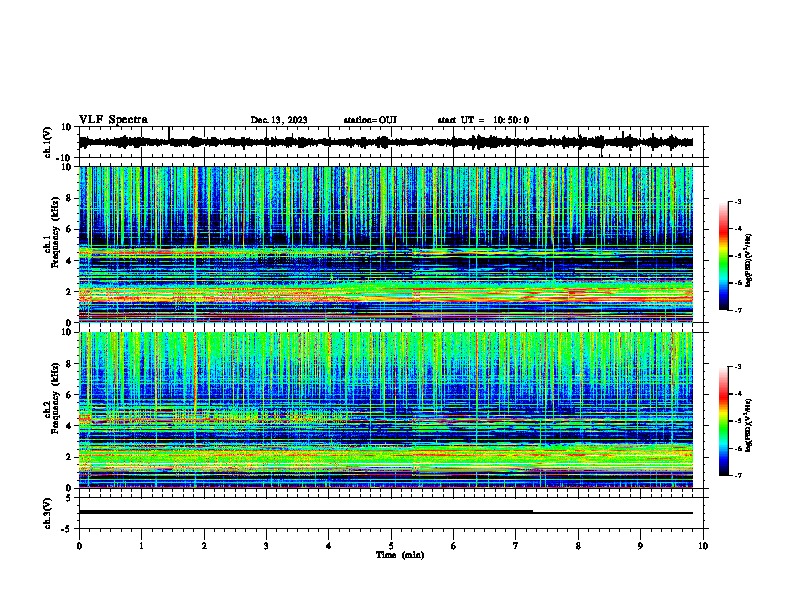The width and height of the screenshot is (792, 612).
Task: Select the "Dec. 13, 2023" date text
Action: click(279, 120)
